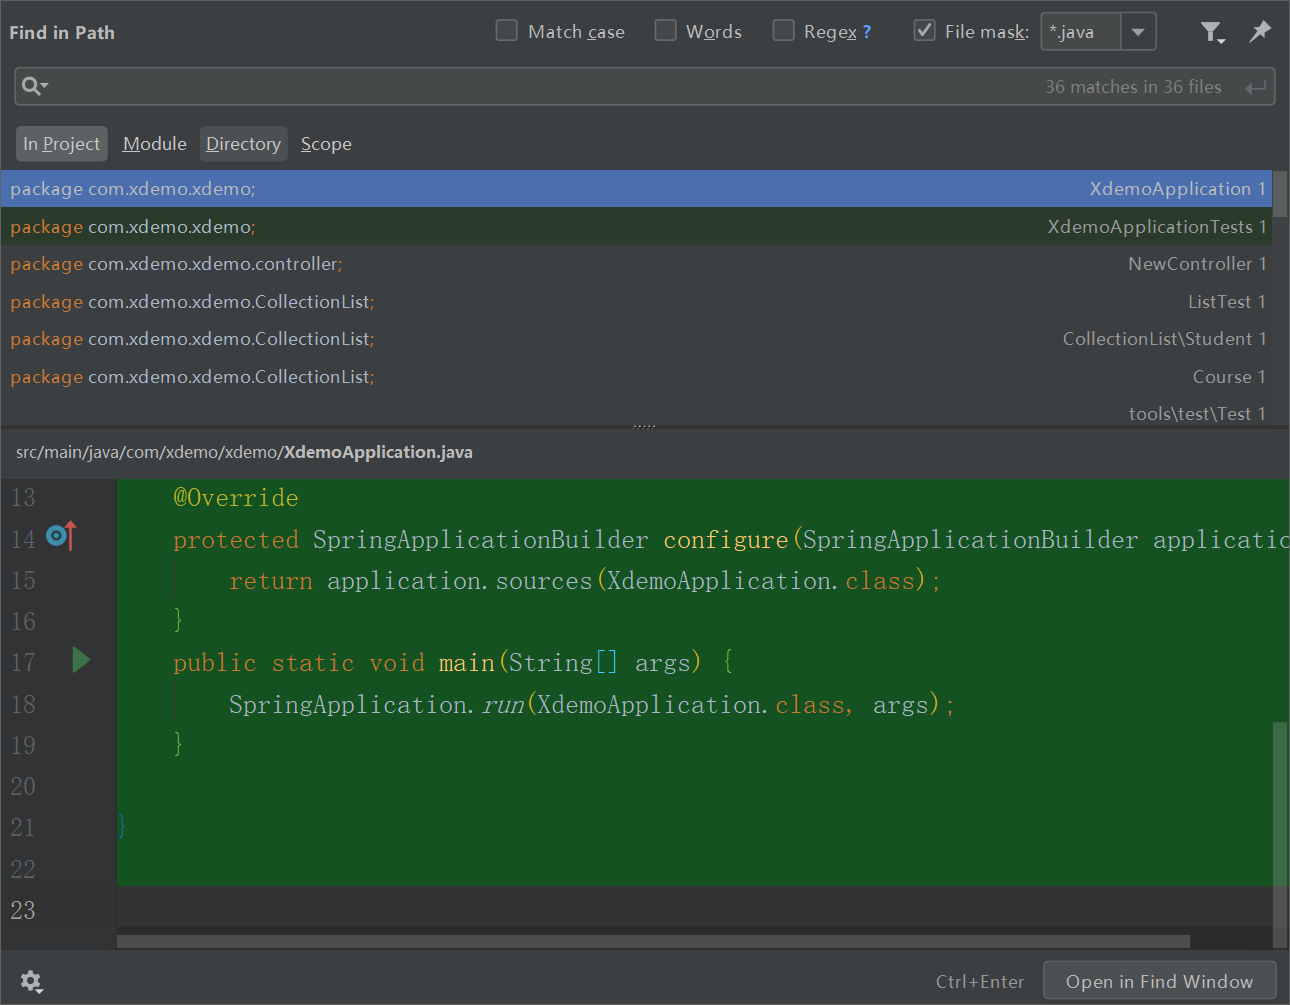
Task: Expand the file mask dropdown arrow
Action: (x=1138, y=31)
